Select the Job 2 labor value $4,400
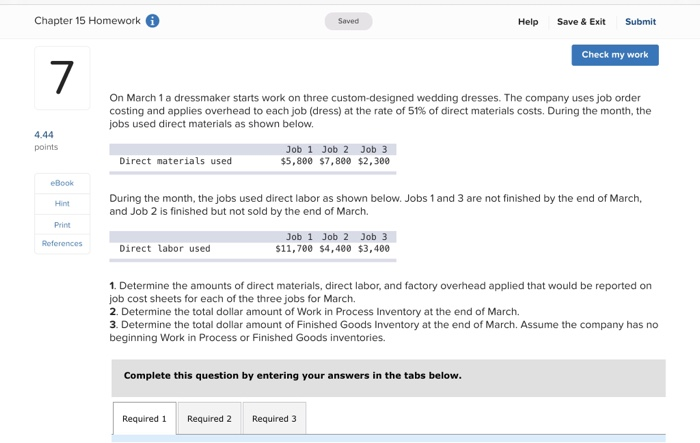The width and height of the screenshot is (700, 443). (x=335, y=249)
